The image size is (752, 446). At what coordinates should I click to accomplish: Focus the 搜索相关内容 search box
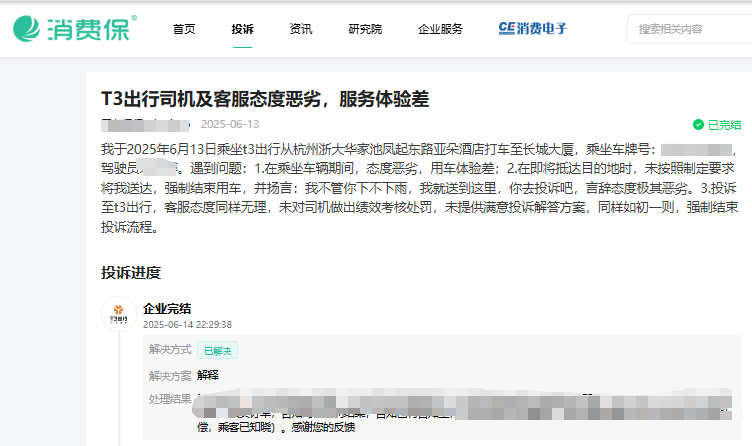point(690,29)
